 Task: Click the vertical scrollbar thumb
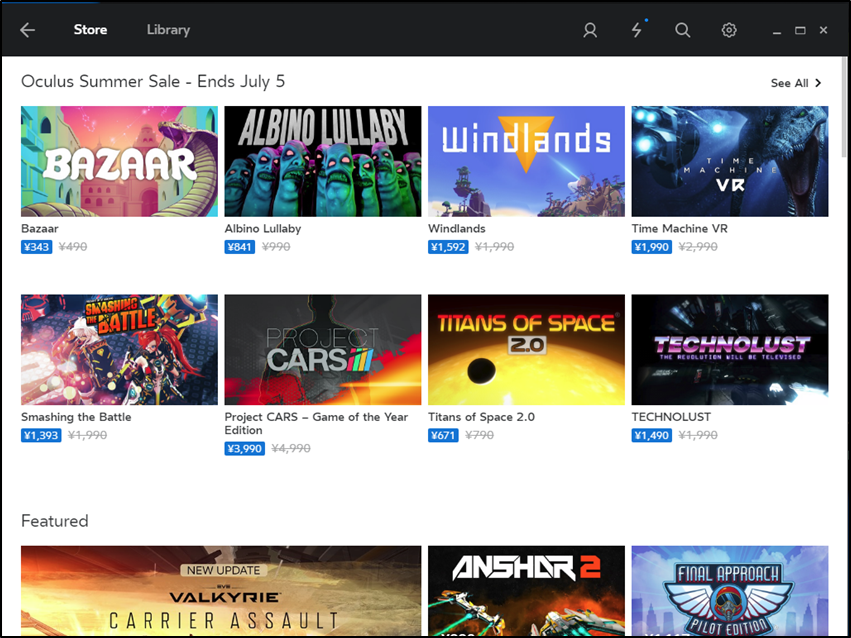point(844,106)
